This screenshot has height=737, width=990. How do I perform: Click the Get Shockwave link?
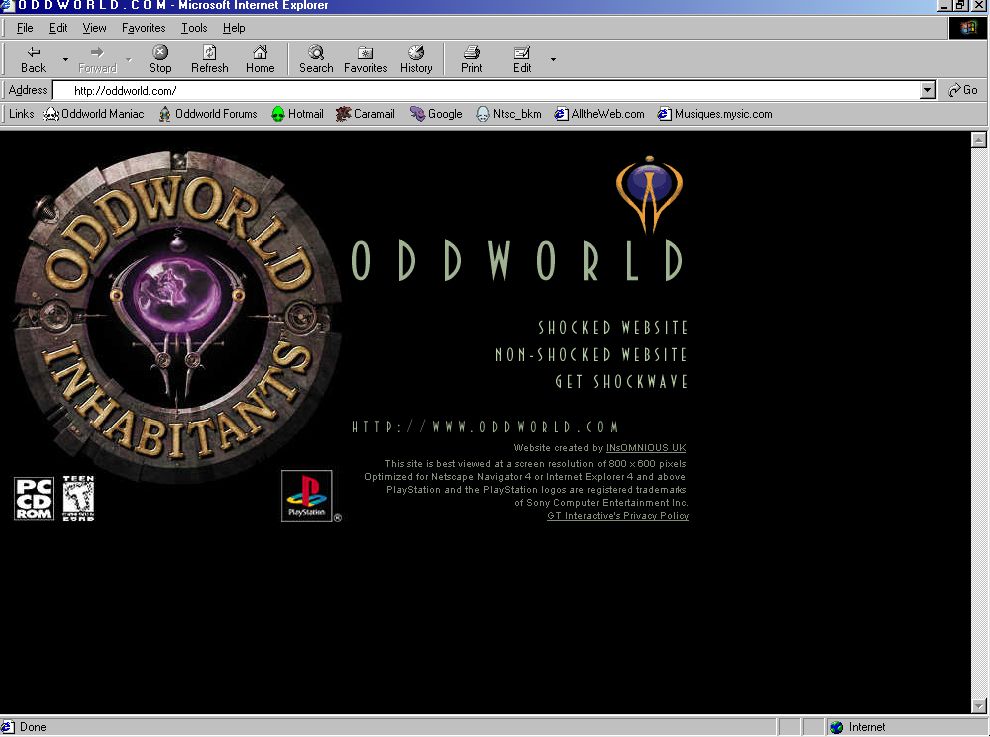tap(622, 382)
